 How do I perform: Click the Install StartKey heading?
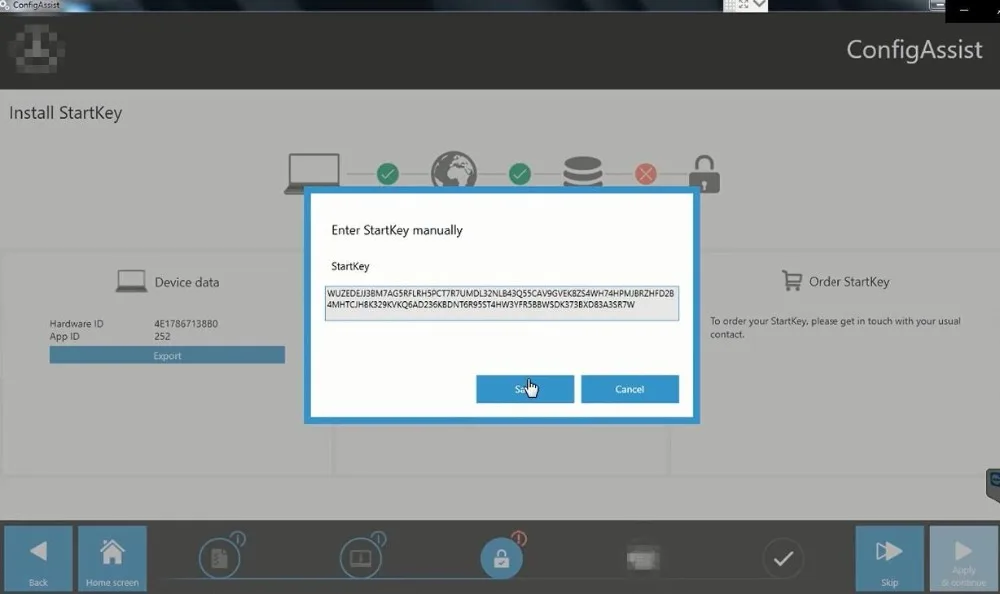pos(65,113)
